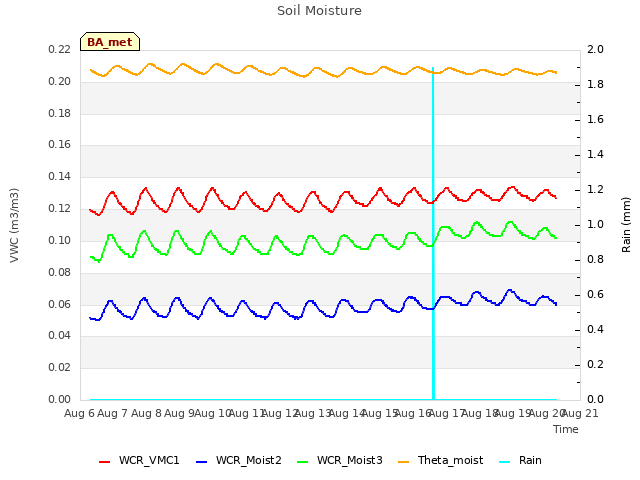Click the 2.0 right axis value
Image resolution: width=640 pixels, height=480 pixels.
point(595,49)
